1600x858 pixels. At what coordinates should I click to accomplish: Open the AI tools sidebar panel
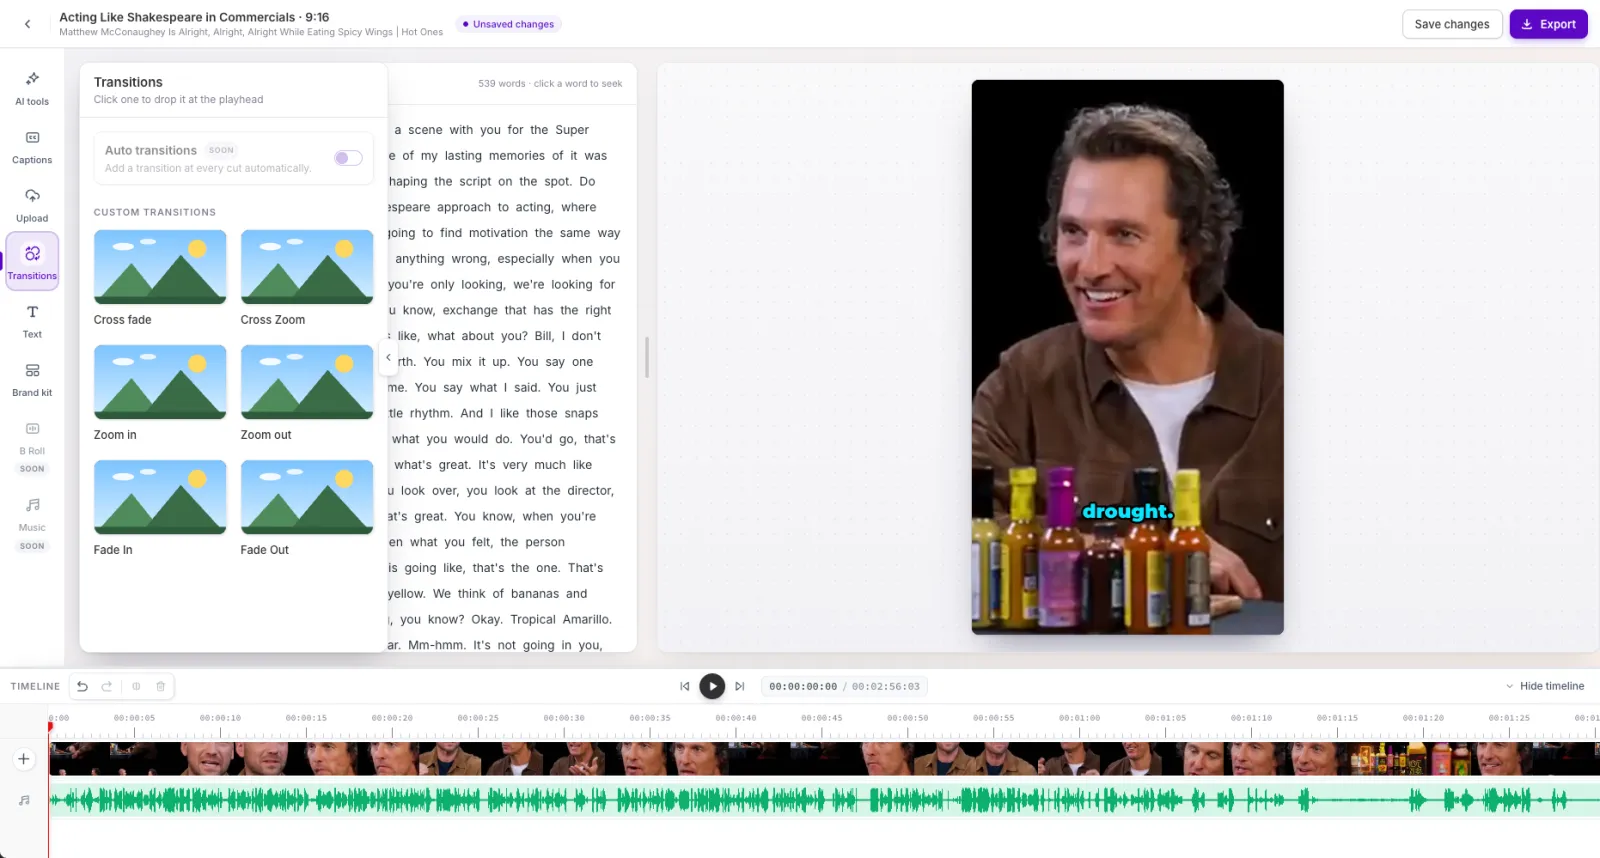pyautogui.click(x=32, y=88)
